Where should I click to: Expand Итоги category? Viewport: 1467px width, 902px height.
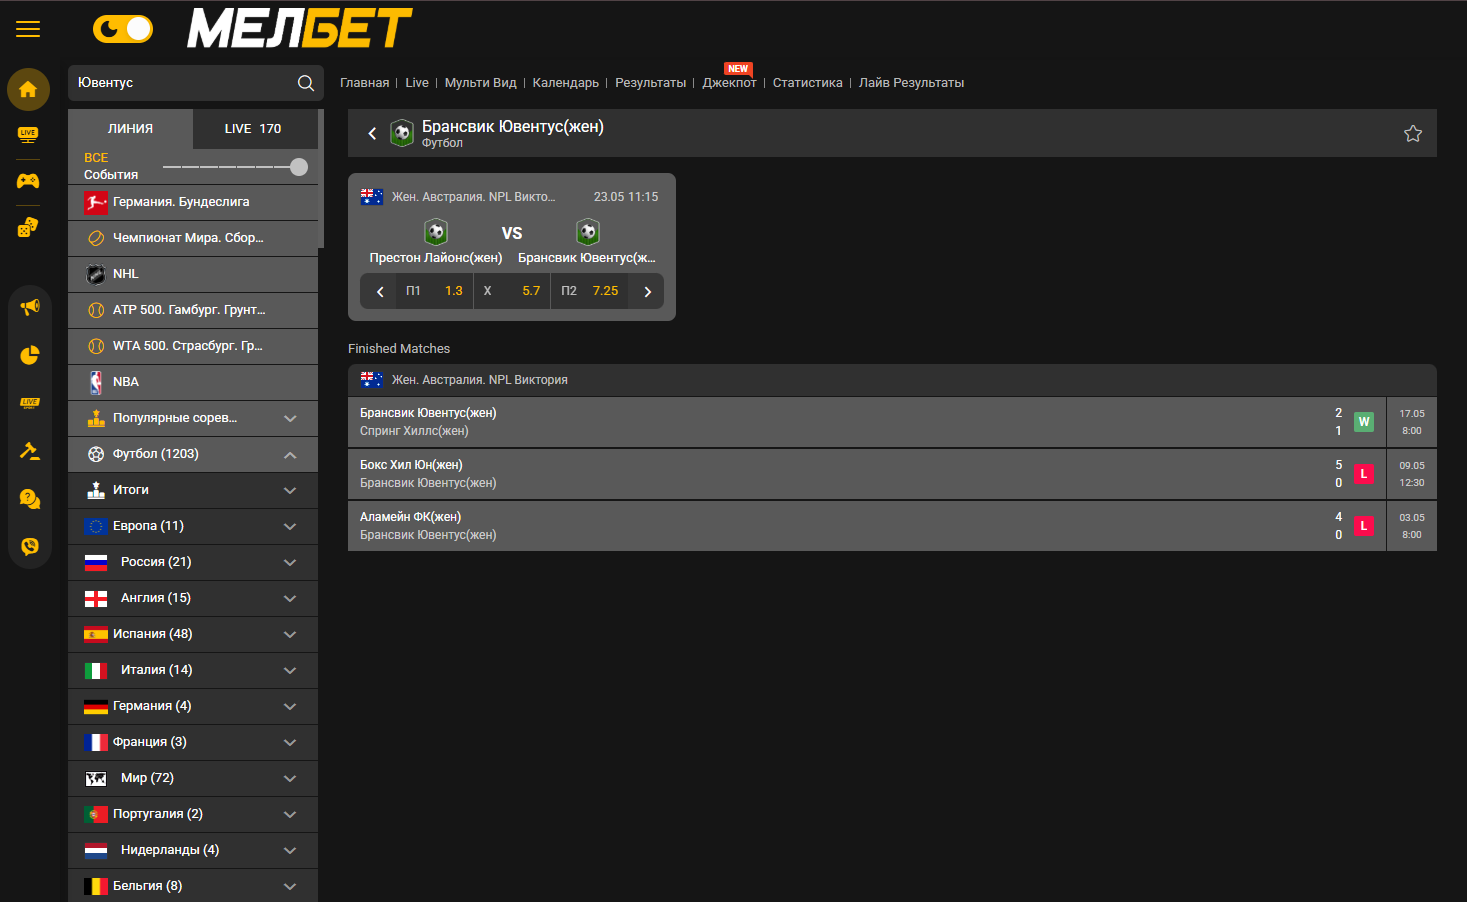point(193,490)
